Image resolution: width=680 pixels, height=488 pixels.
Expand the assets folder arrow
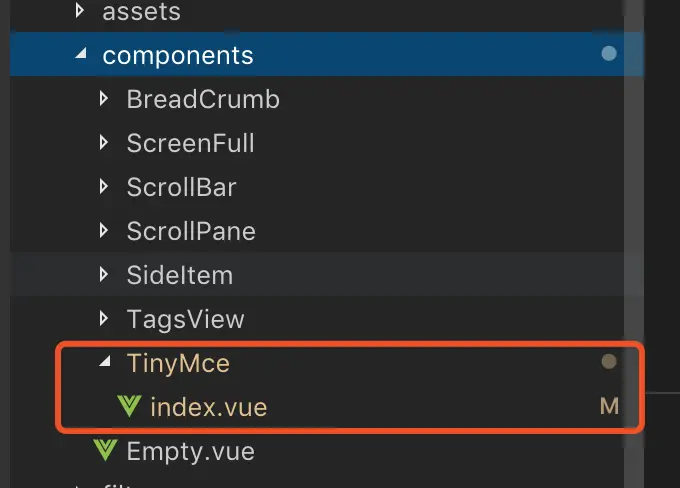(x=81, y=12)
